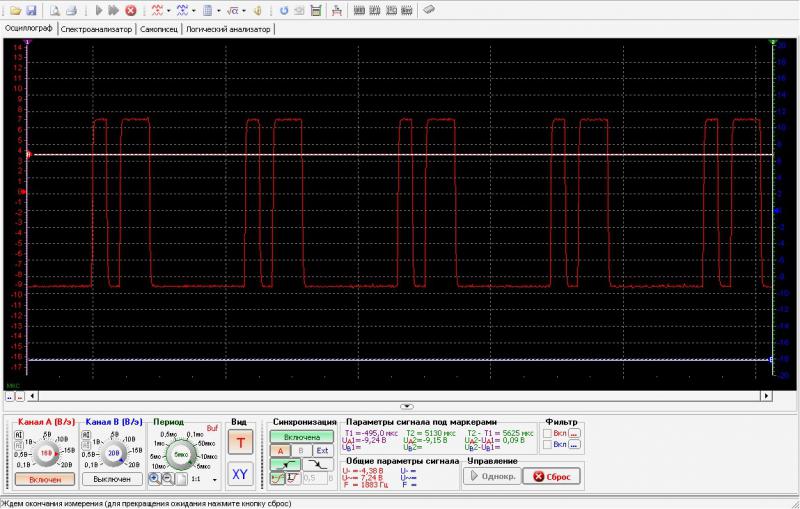Expand dropdown next to red waveform icon
800x509 pixels.
click(x=168, y=10)
